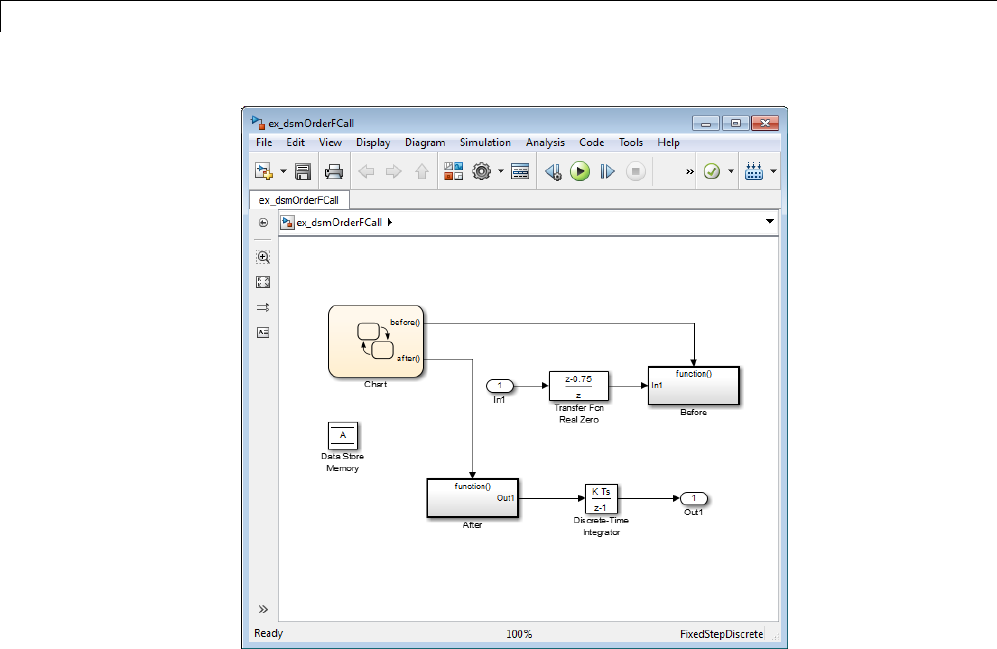This screenshot has width=997, height=649.
Task: Click the Save model icon
Action: 302,172
